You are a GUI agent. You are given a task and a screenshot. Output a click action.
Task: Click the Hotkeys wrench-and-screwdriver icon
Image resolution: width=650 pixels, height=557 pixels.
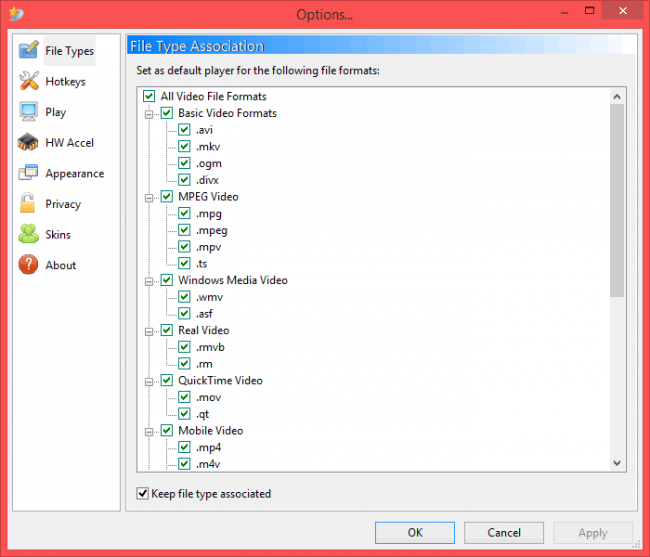point(28,81)
